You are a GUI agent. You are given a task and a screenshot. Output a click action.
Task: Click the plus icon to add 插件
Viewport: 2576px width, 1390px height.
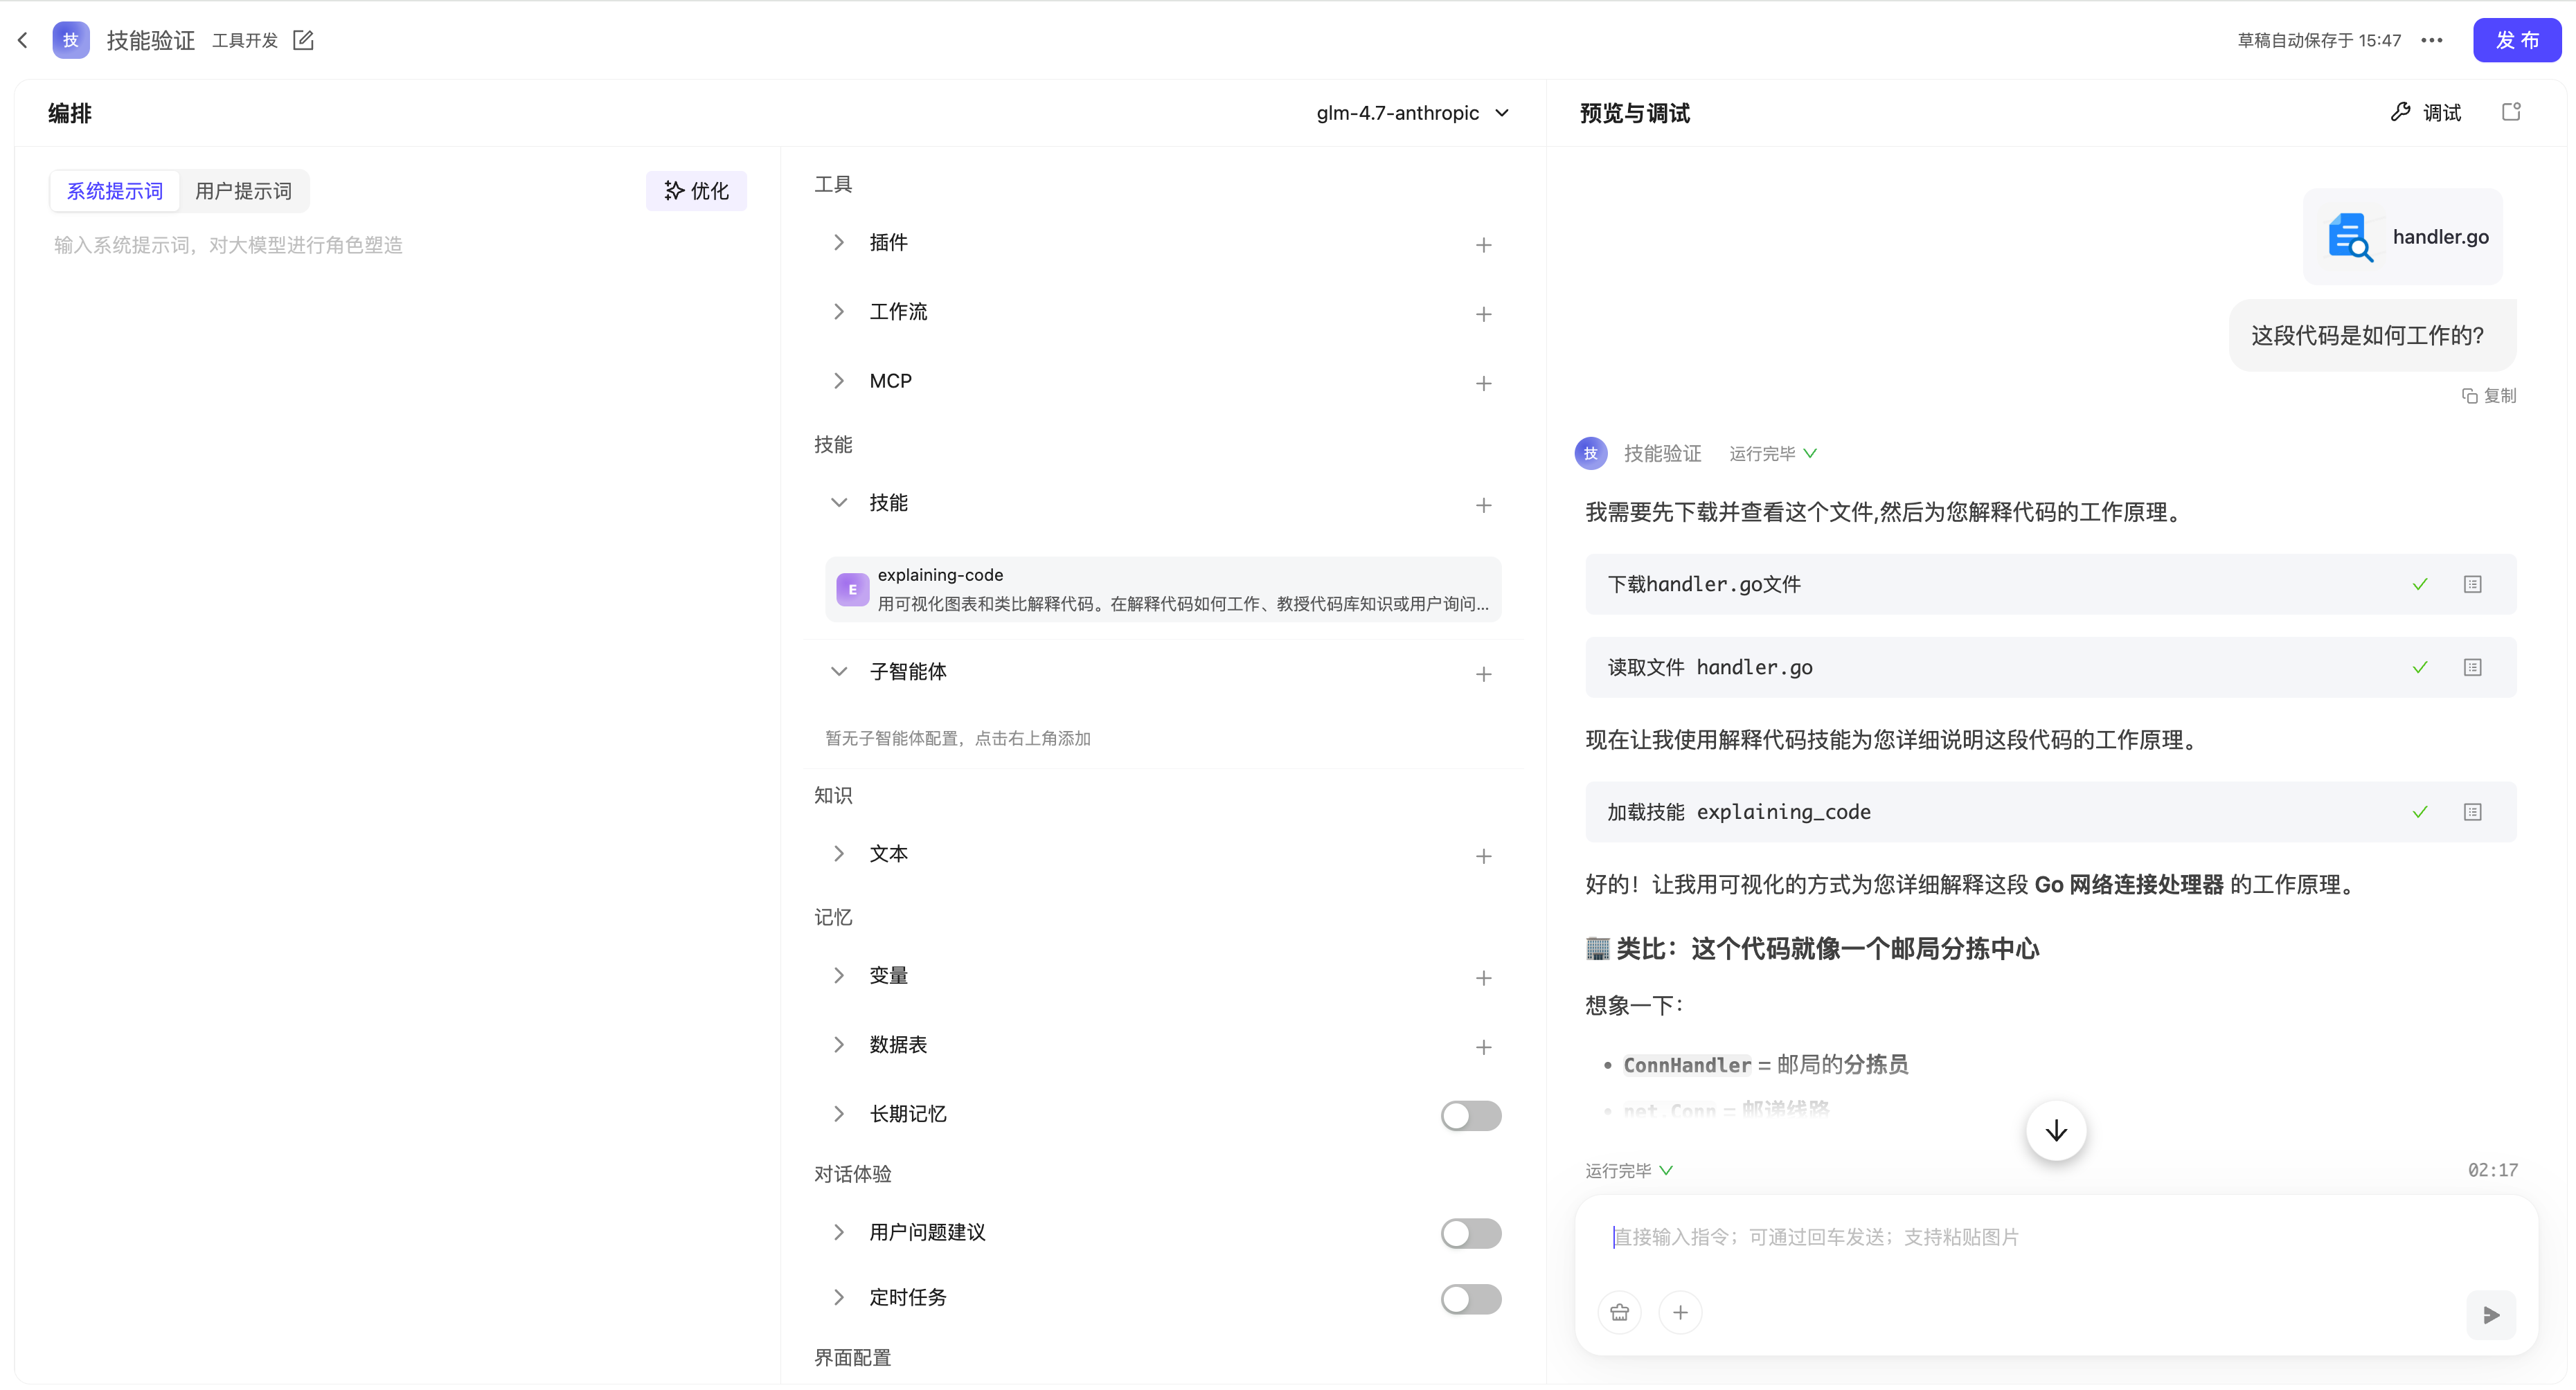click(1483, 245)
